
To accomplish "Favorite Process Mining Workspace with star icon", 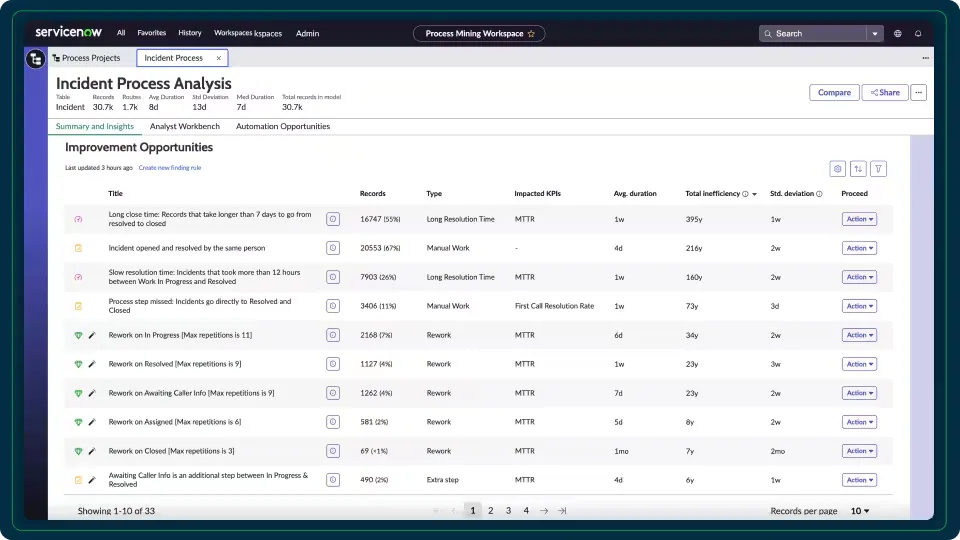I will tap(531, 33).
